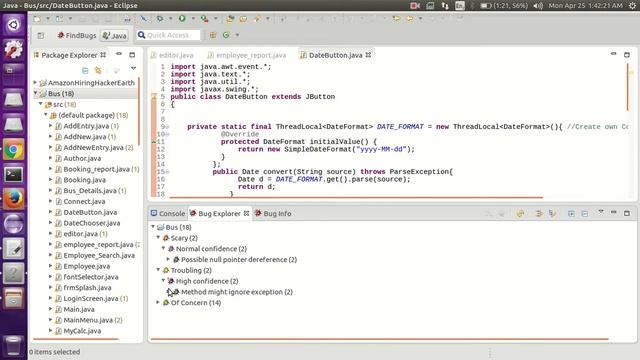Image resolution: width=640 pixels, height=360 pixels.
Task: Open DateButton.java in Package Explorer
Action: click(x=90, y=212)
